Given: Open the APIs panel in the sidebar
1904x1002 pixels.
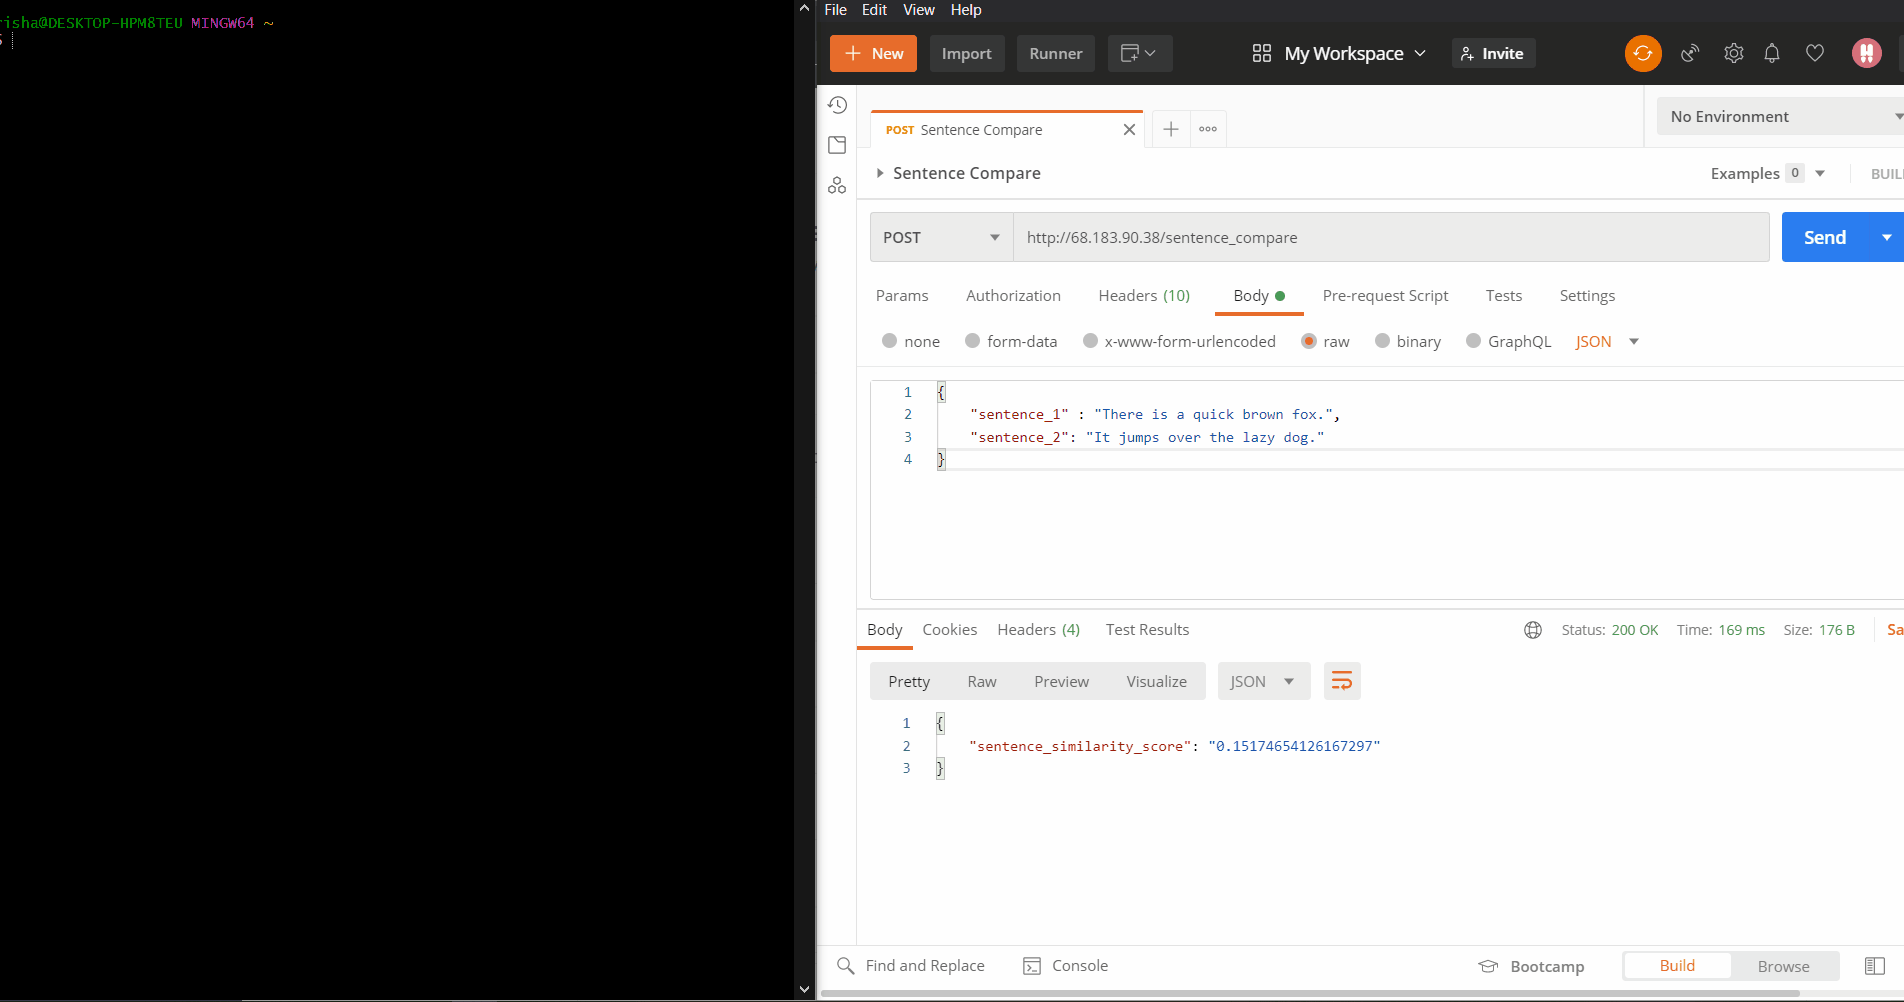Looking at the screenshot, I should click(x=838, y=184).
